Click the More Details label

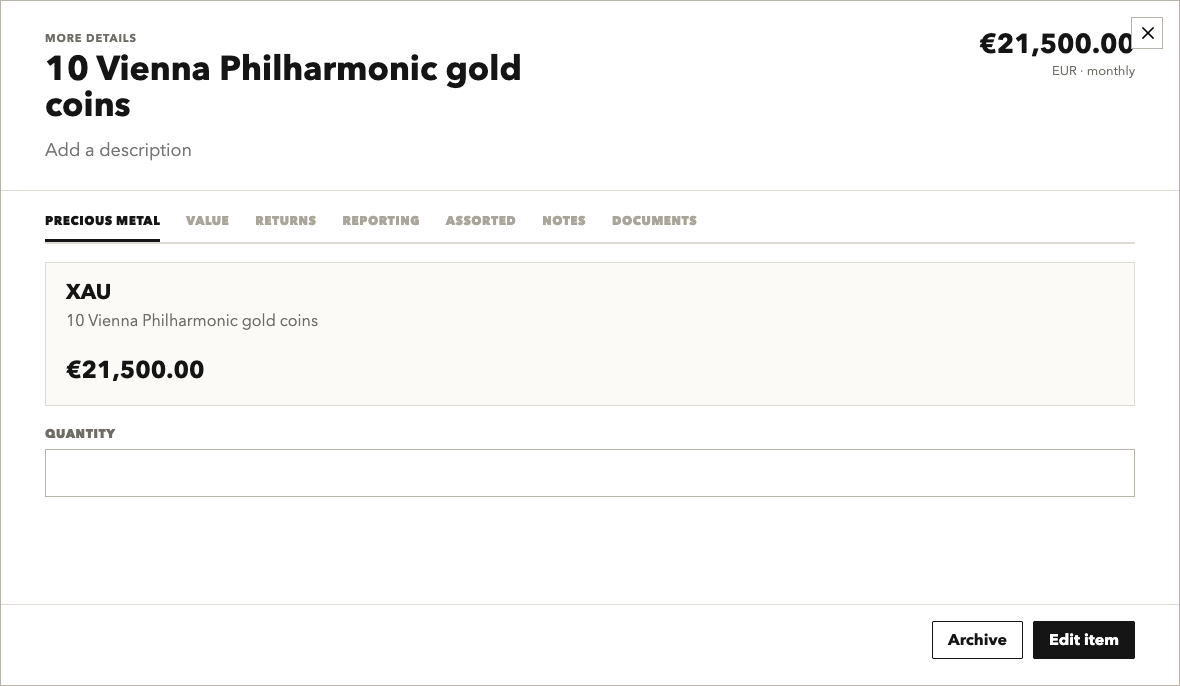90,38
